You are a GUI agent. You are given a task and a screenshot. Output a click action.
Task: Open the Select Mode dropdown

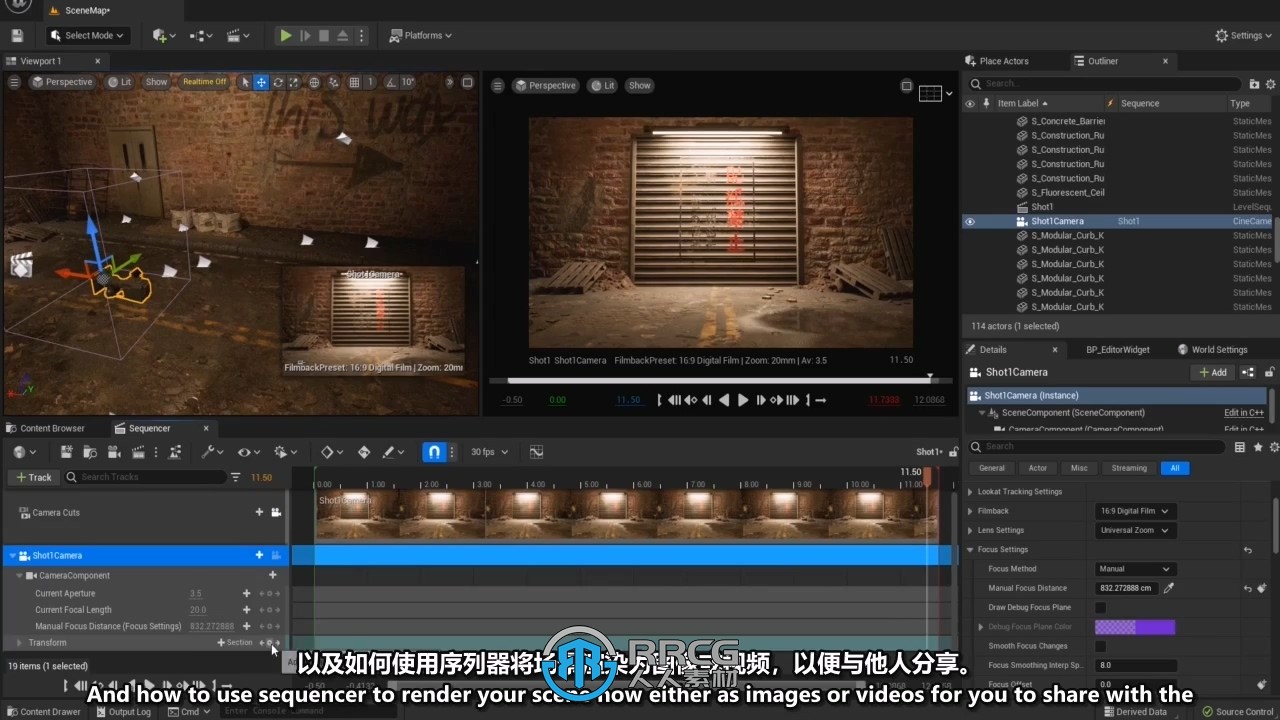(x=87, y=35)
